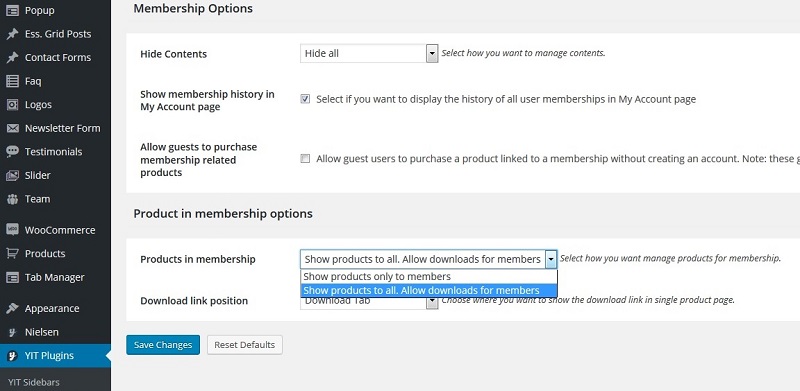Click the Testimonials speech bubble icon
The height and width of the screenshot is (391, 800).
12,152
